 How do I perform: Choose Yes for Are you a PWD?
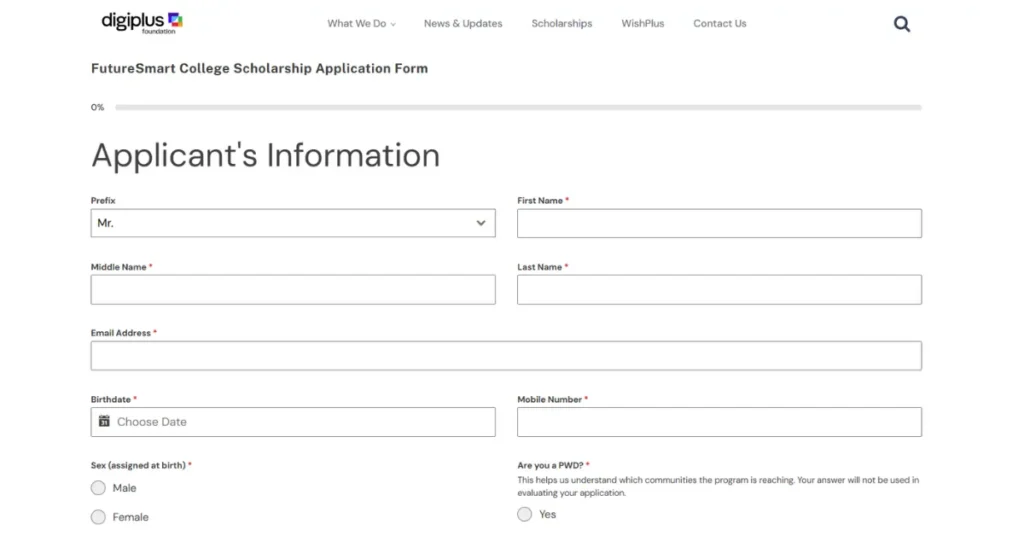(x=524, y=514)
